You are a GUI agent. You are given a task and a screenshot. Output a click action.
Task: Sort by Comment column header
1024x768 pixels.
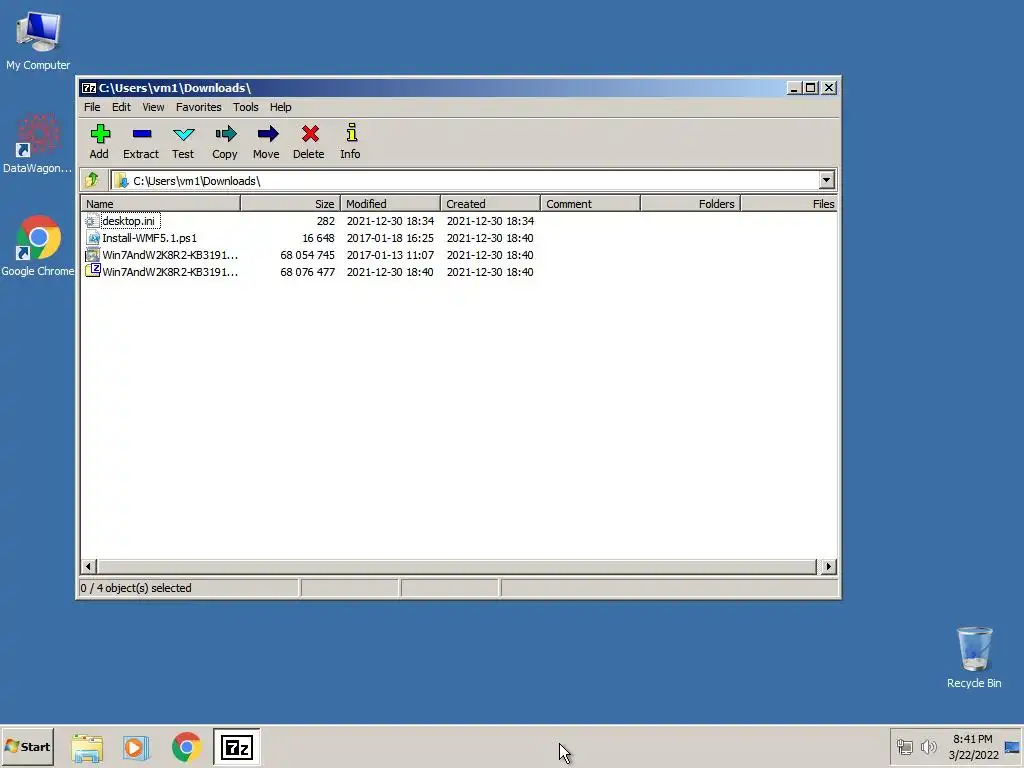tap(590, 204)
